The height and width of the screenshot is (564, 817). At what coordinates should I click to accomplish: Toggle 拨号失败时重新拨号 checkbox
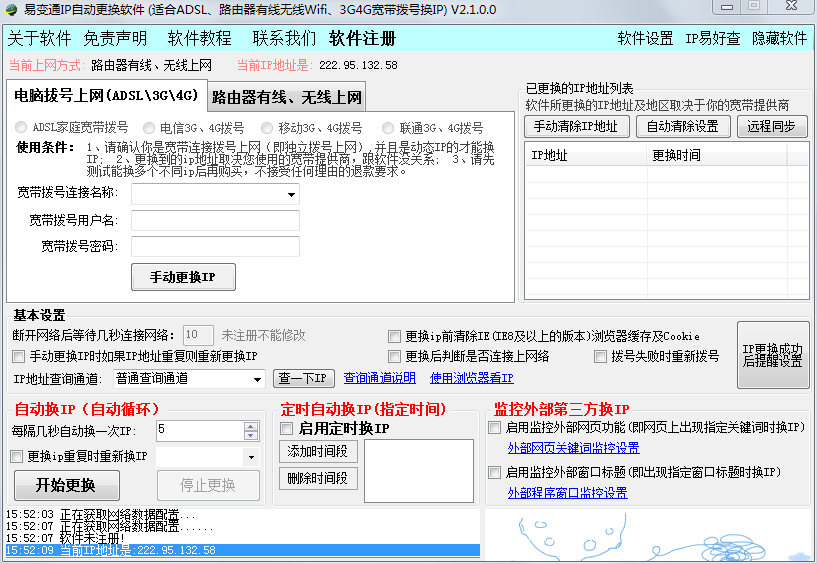coord(600,357)
